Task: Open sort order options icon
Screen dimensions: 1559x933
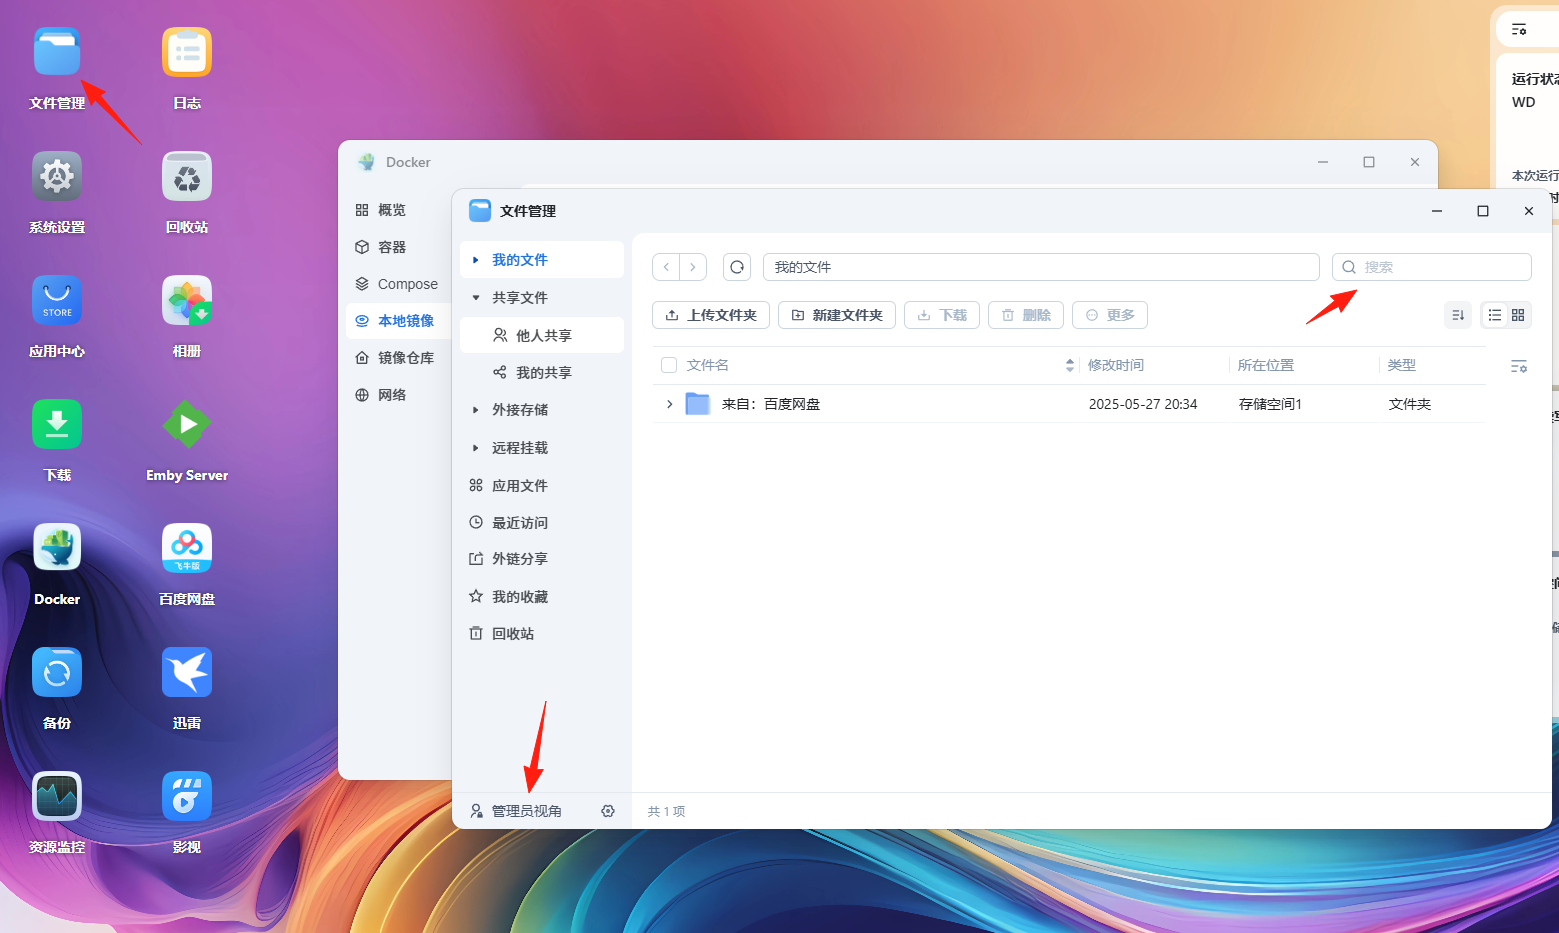Action: 1458,315
